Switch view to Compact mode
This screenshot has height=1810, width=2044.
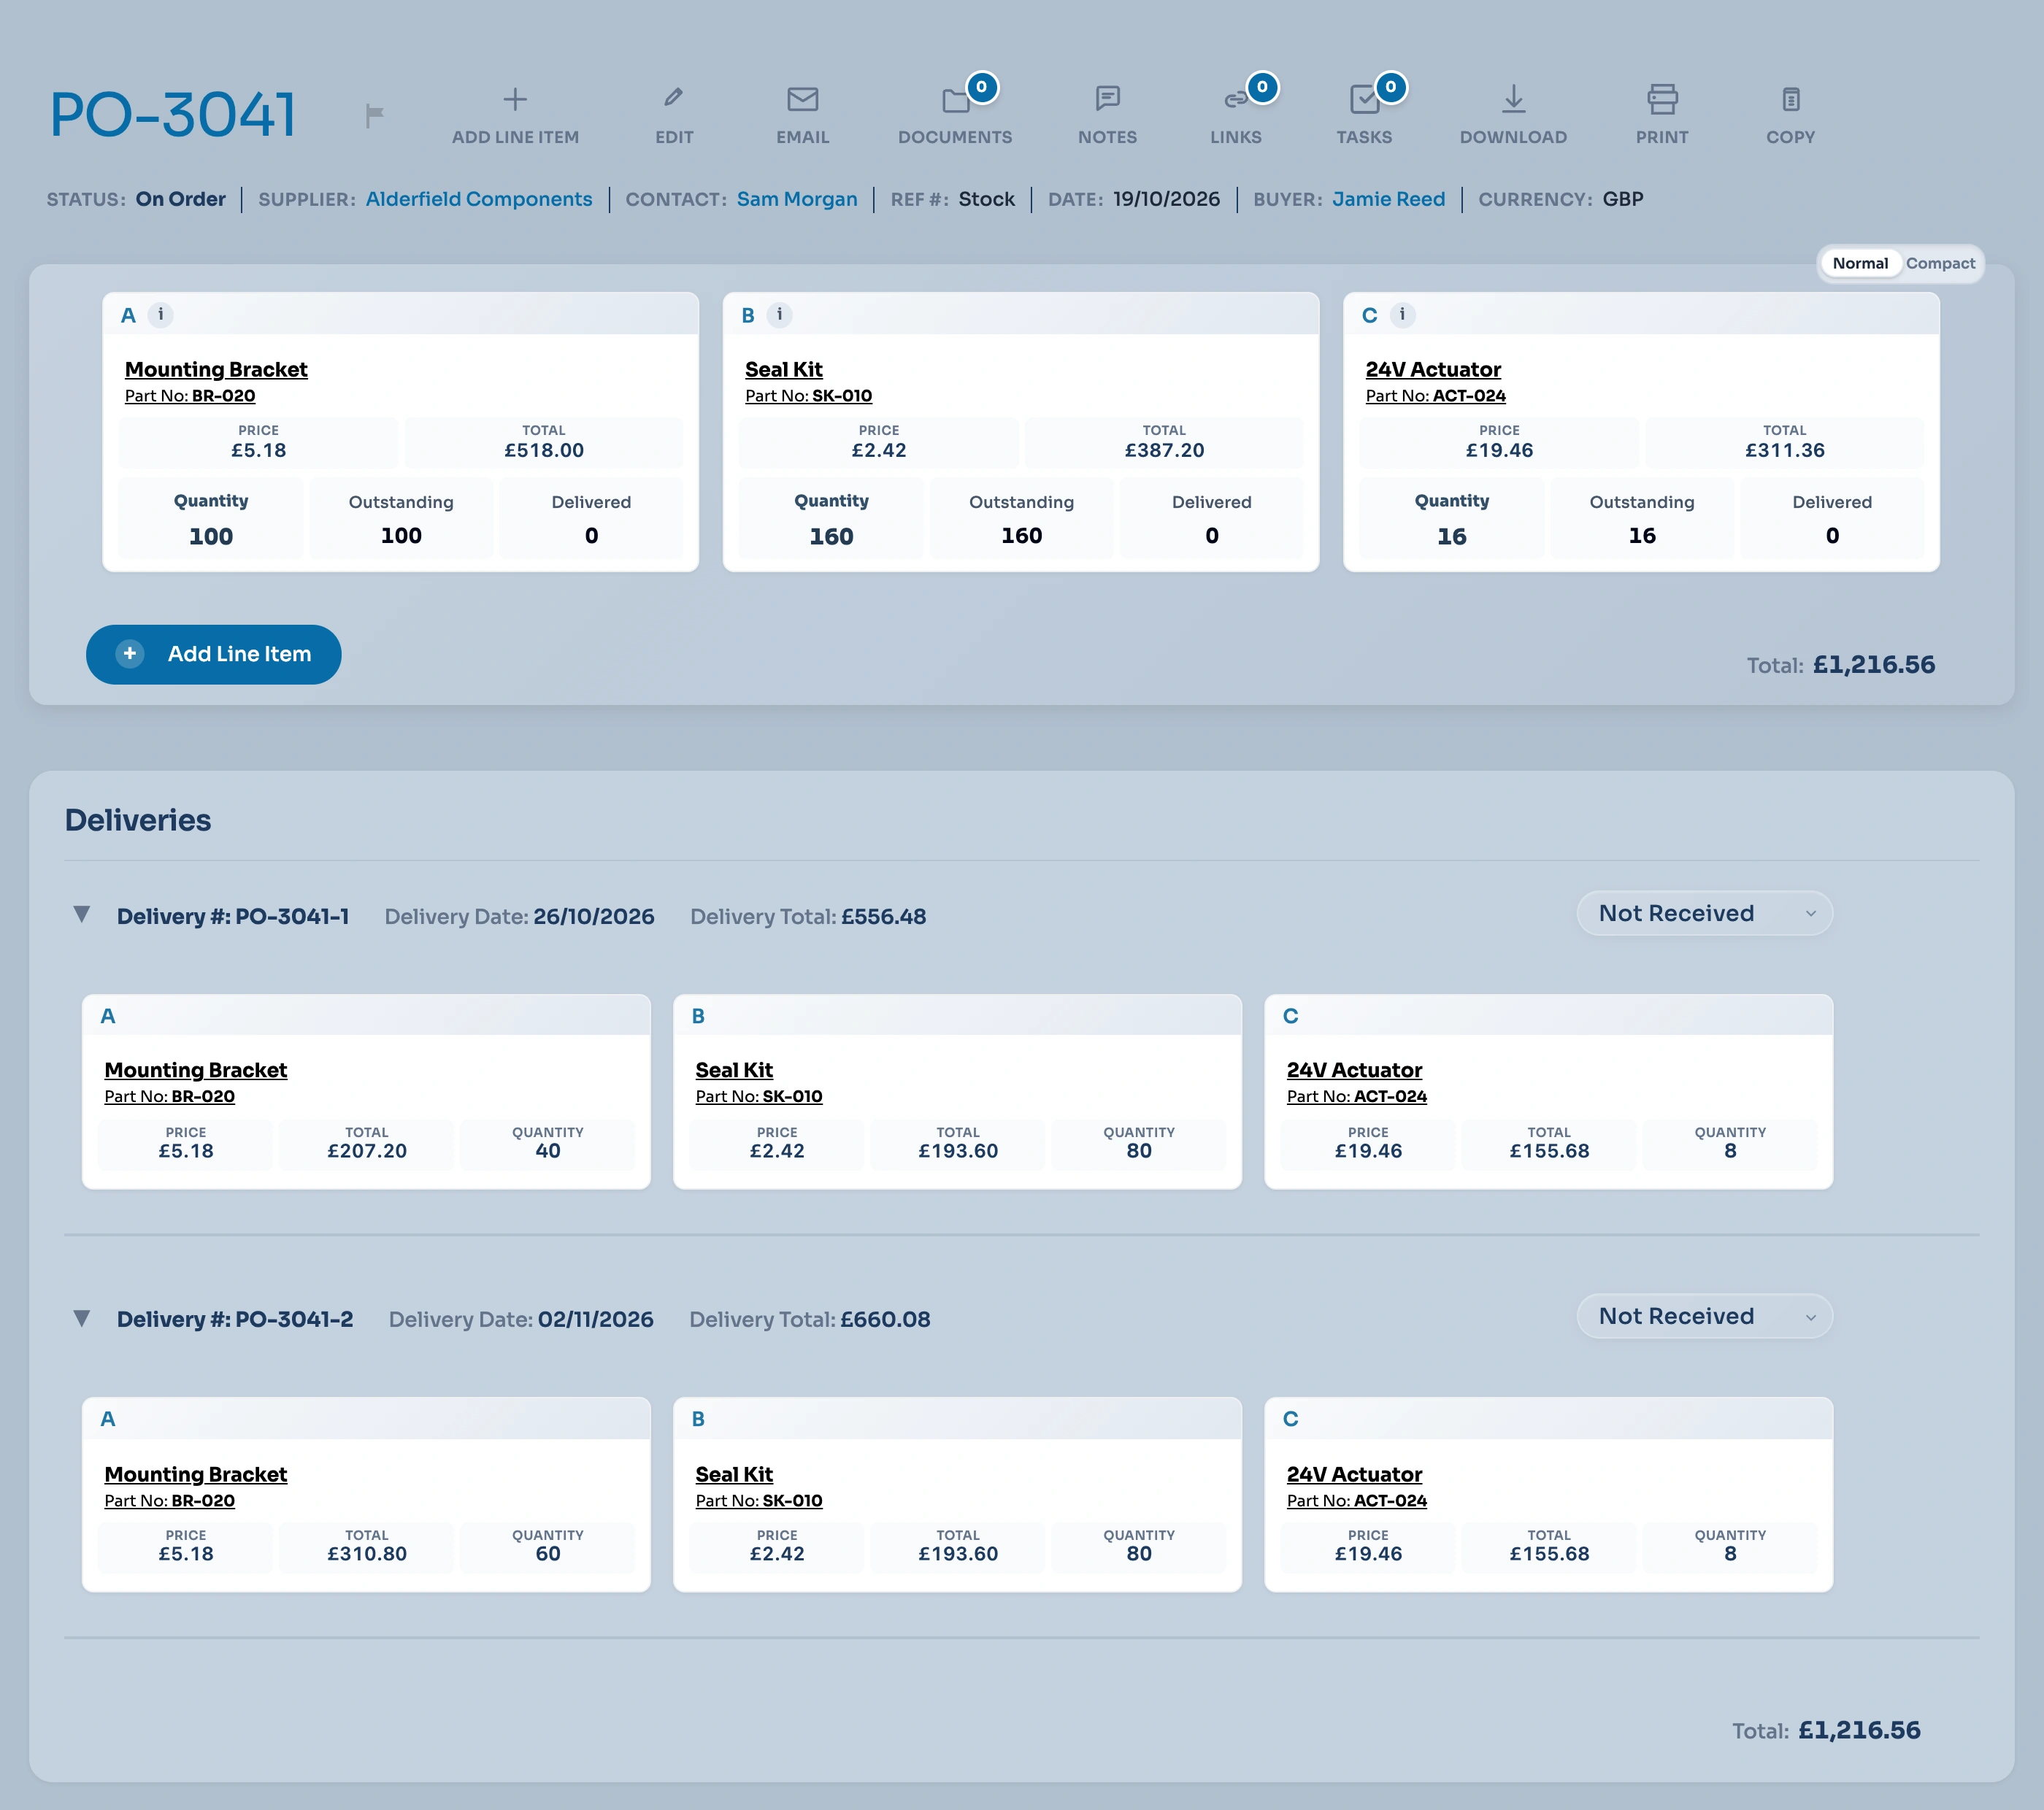coord(1940,264)
